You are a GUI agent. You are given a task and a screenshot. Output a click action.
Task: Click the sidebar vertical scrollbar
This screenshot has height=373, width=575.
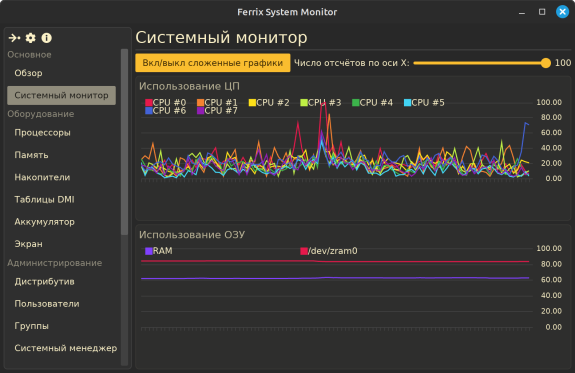[124, 142]
